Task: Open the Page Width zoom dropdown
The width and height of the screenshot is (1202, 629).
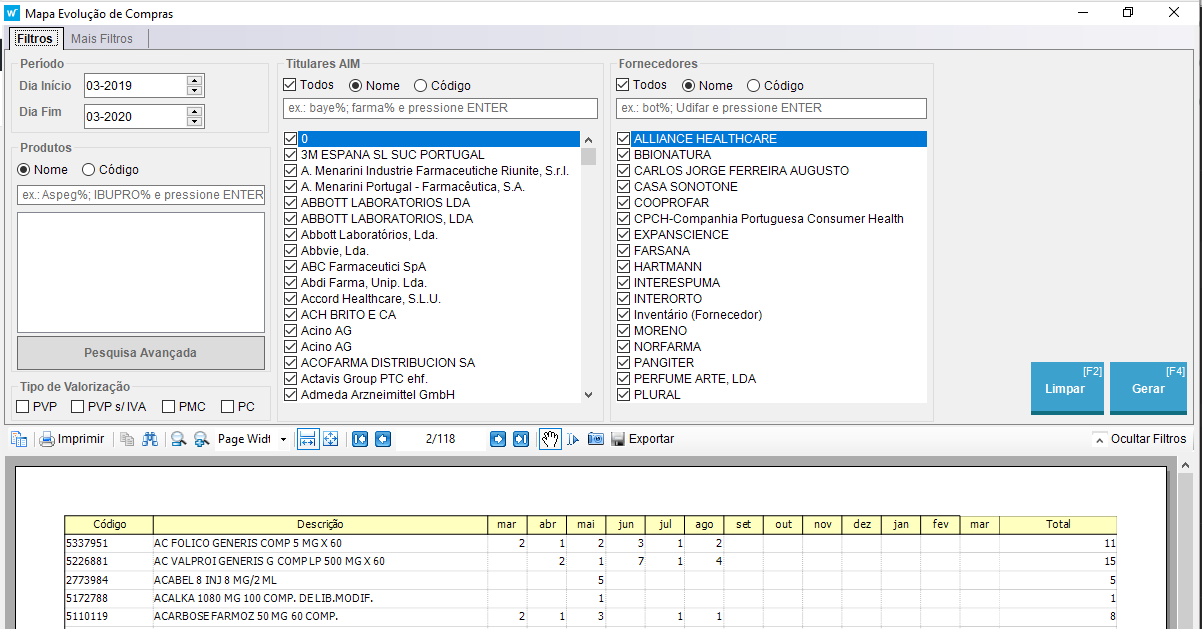Action: click(x=283, y=440)
